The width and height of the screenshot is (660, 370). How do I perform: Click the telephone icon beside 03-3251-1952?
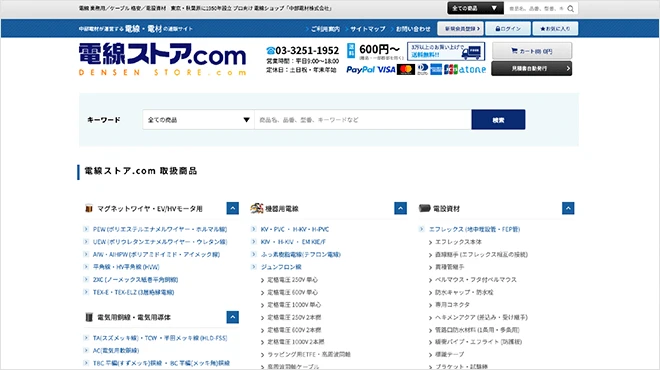pos(270,51)
